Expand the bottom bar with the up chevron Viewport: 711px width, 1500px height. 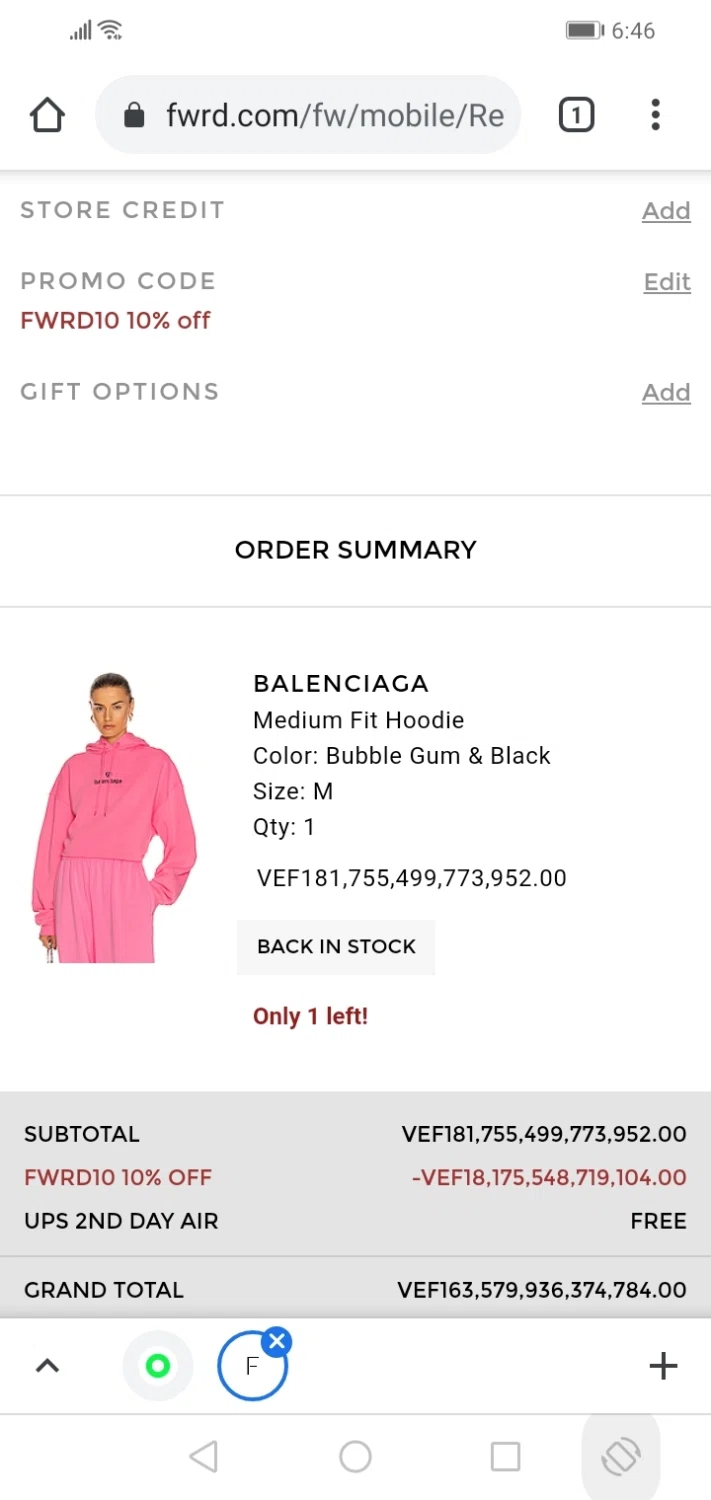pyautogui.click(x=47, y=1366)
